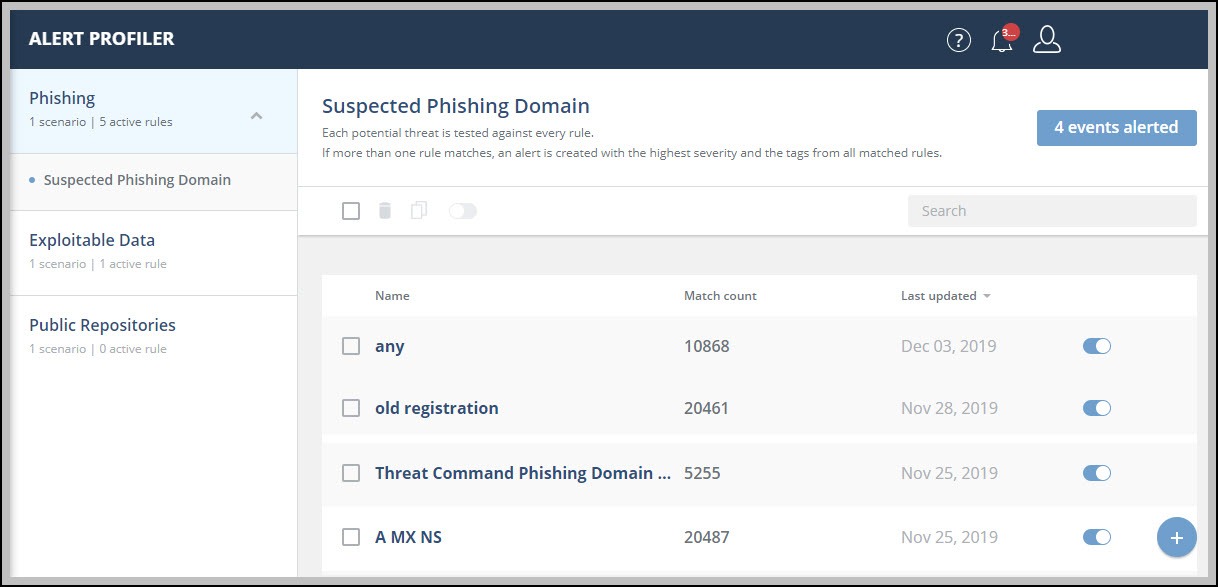The width and height of the screenshot is (1218, 587).
Task: Select Suspected Phishing Domain scenario in sidebar
Action: tap(137, 180)
